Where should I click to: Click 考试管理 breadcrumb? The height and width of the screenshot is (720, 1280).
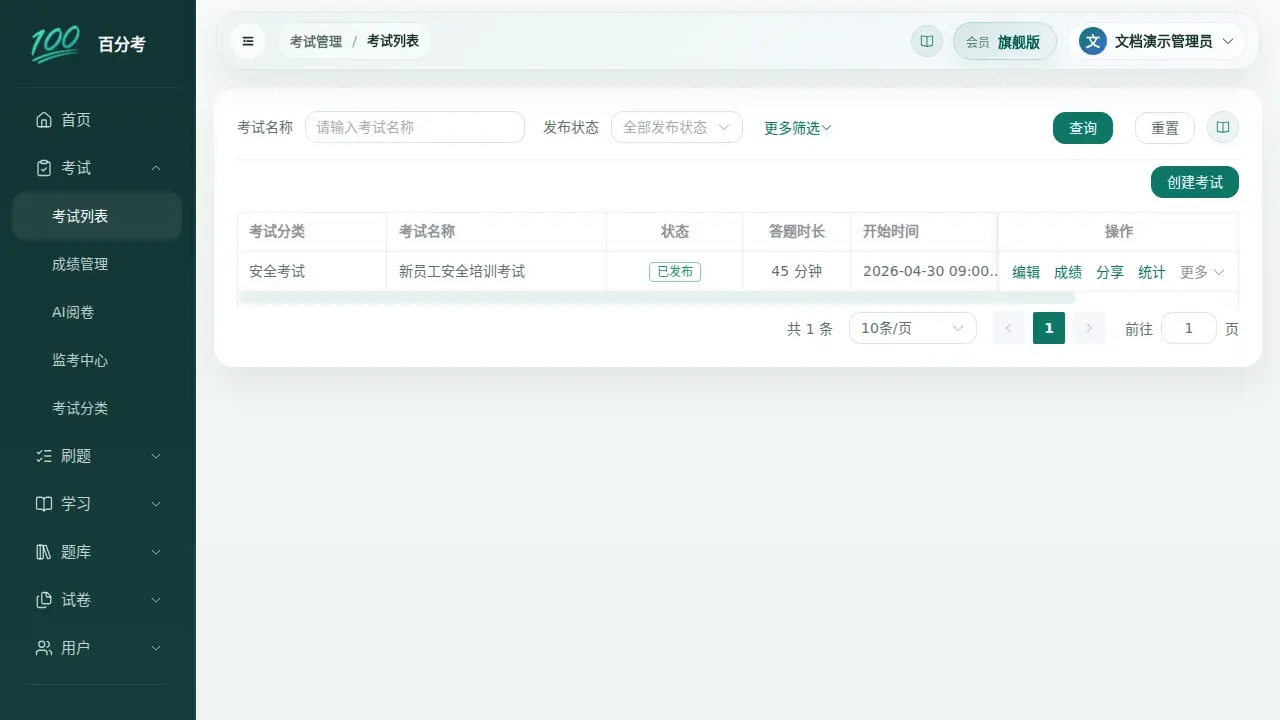[x=316, y=41]
